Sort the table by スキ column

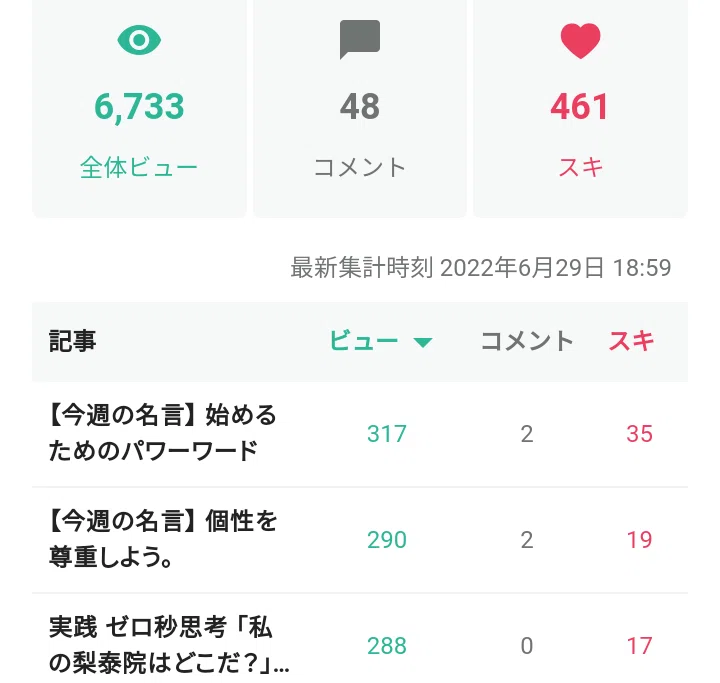pyautogui.click(x=631, y=341)
